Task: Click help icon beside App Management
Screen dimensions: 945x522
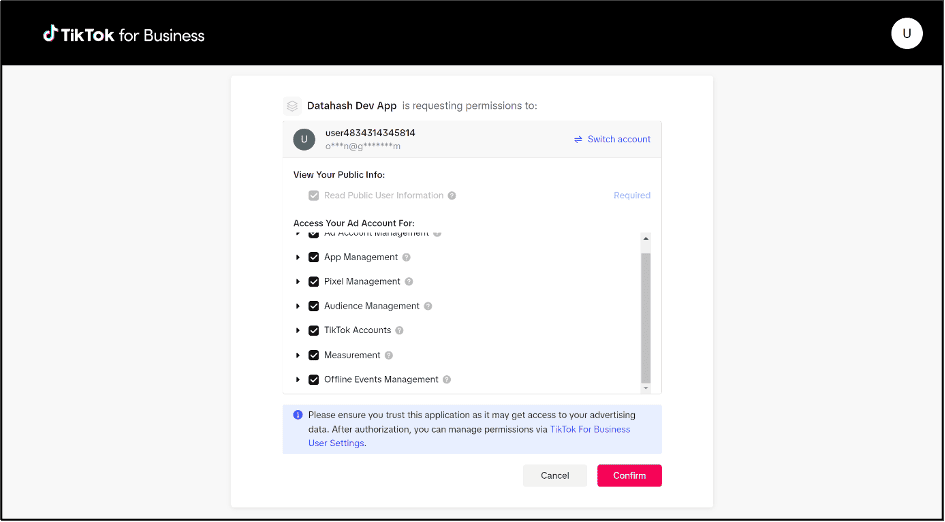Action: point(406,258)
